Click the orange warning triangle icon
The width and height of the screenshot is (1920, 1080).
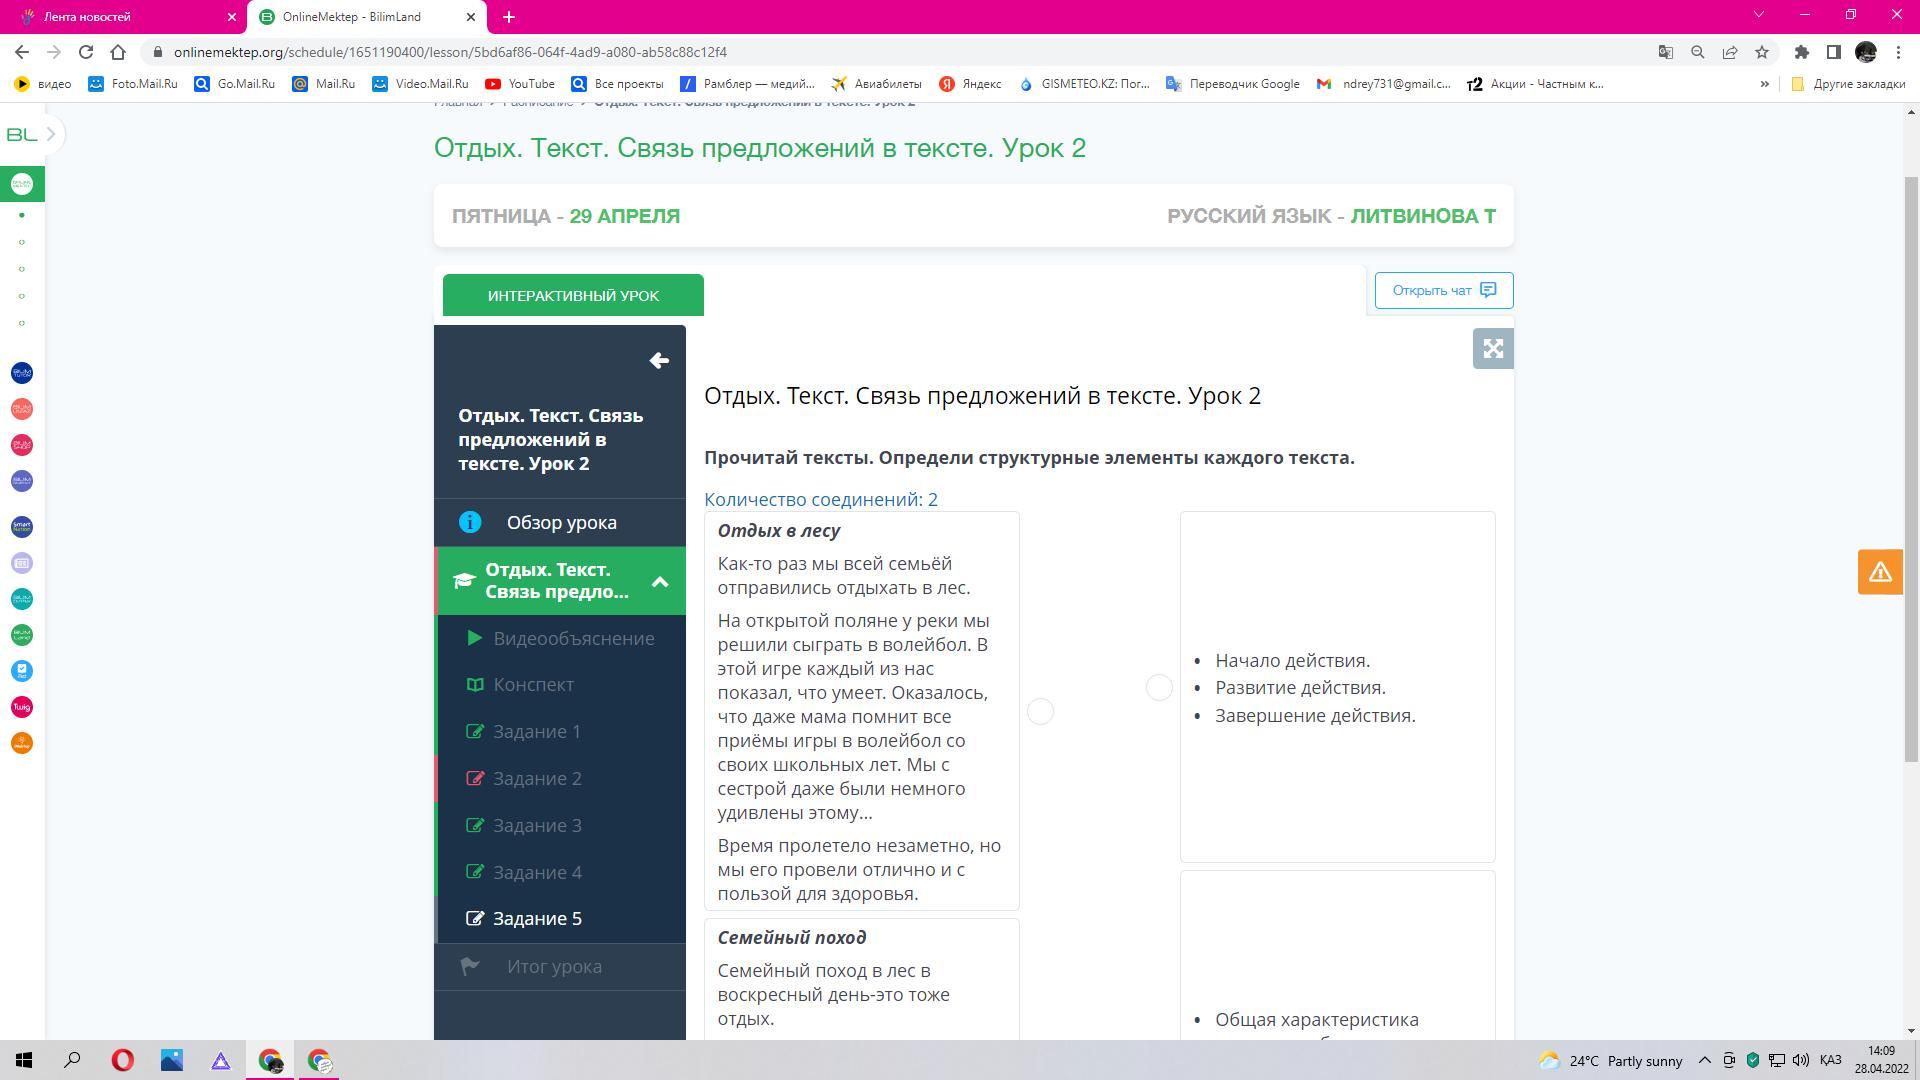pos(1880,572)
